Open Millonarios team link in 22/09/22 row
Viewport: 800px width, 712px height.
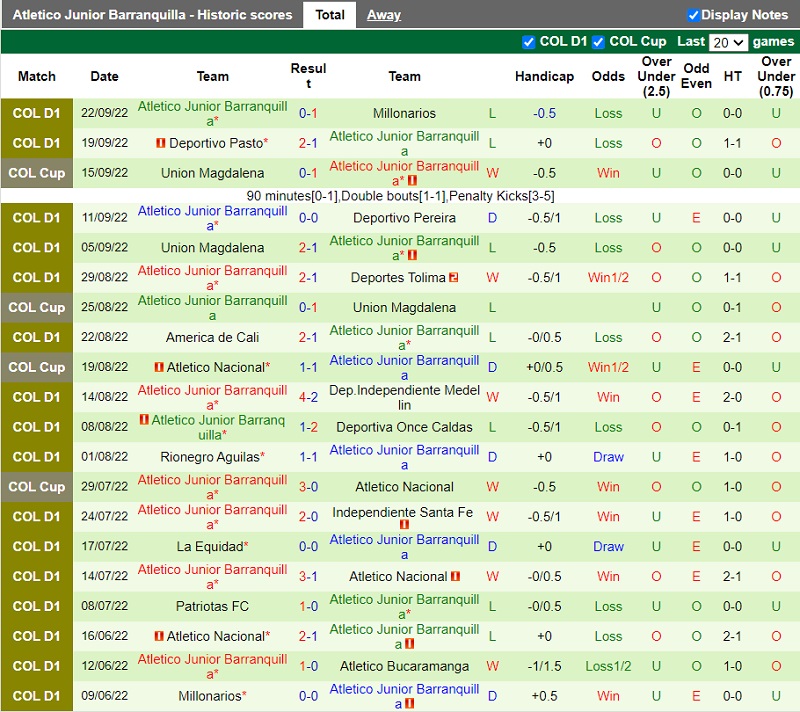click(x=404, y=114)
